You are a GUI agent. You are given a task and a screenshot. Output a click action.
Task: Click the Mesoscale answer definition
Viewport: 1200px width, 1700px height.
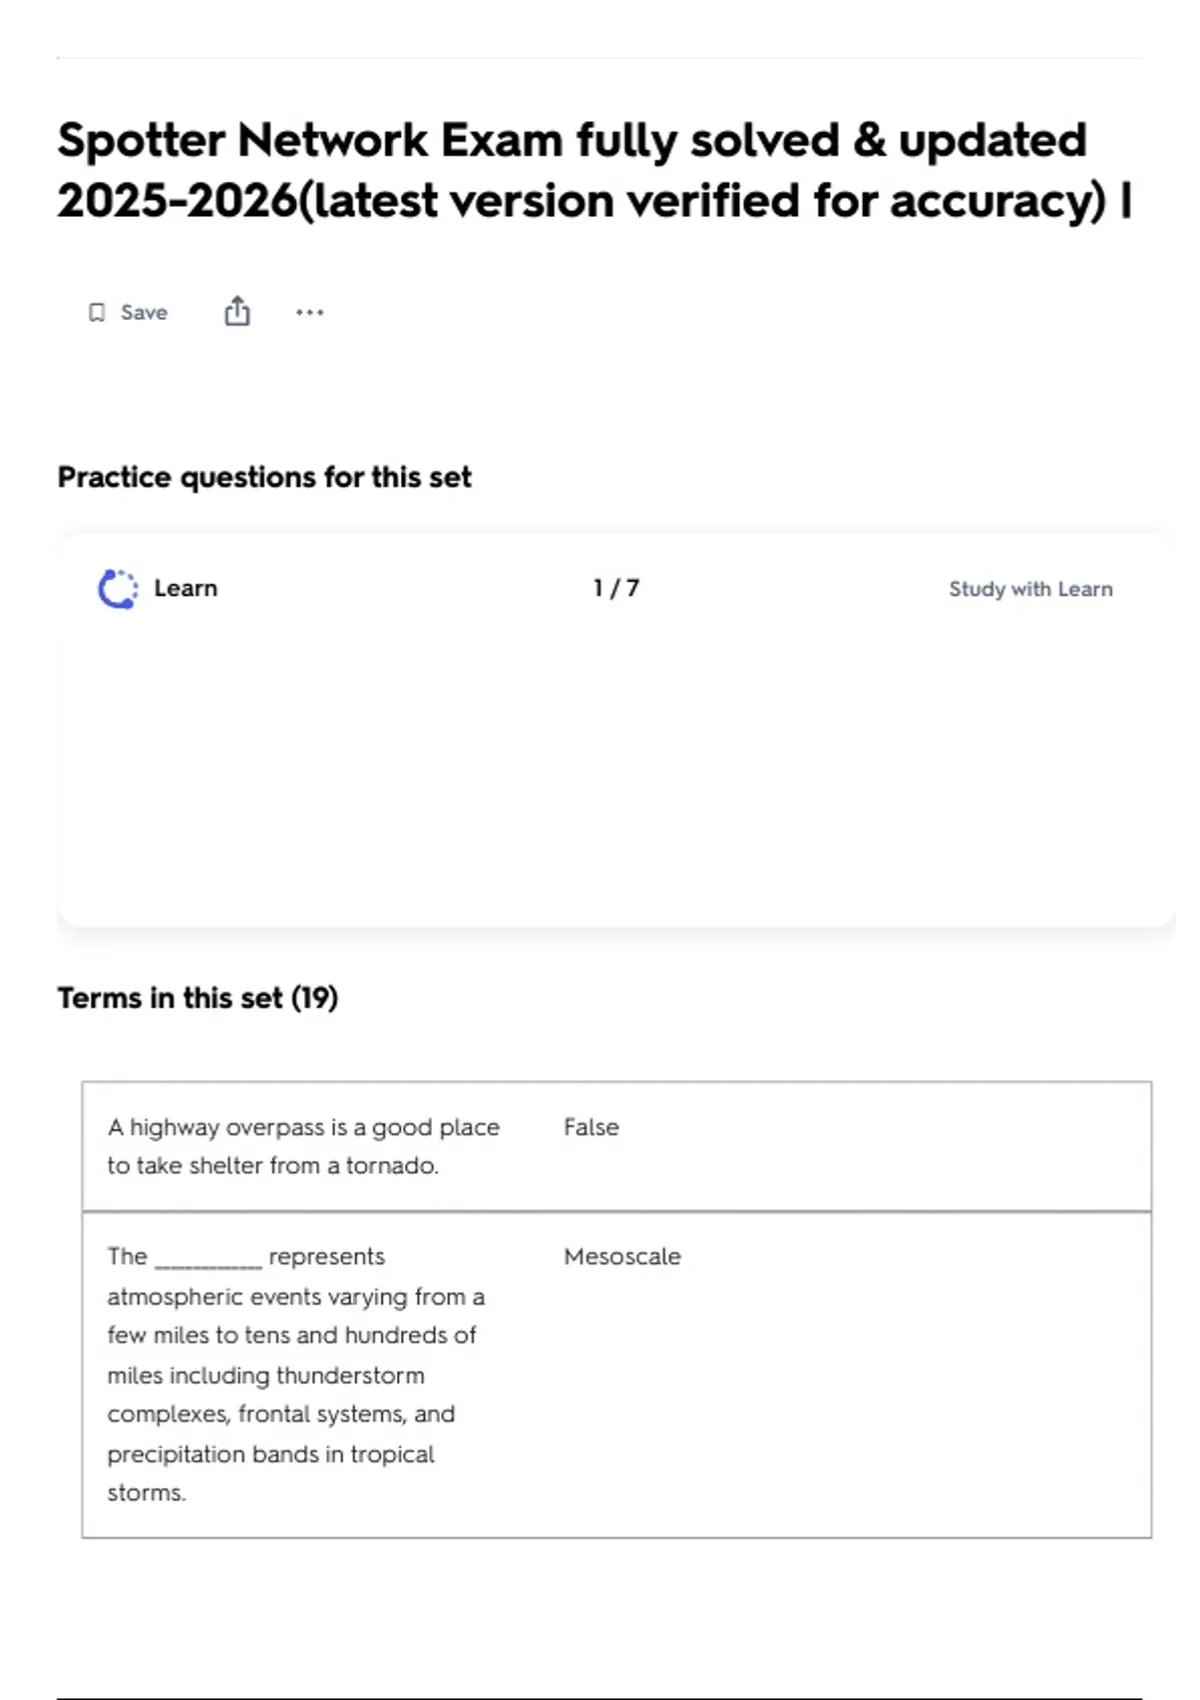622,1256
